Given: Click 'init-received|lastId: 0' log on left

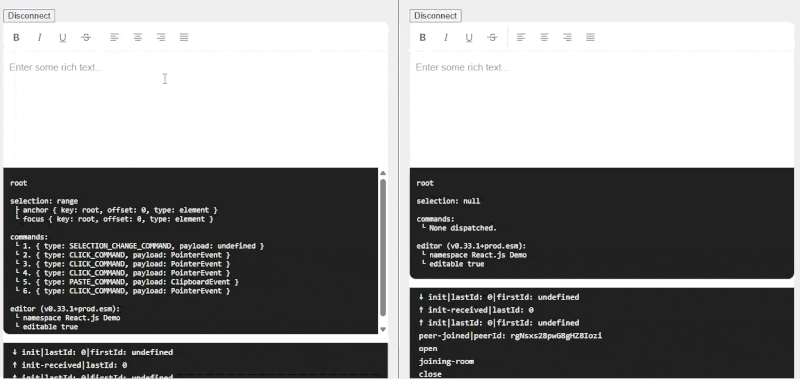Looking at the screenshot, I should click(69, 365).
